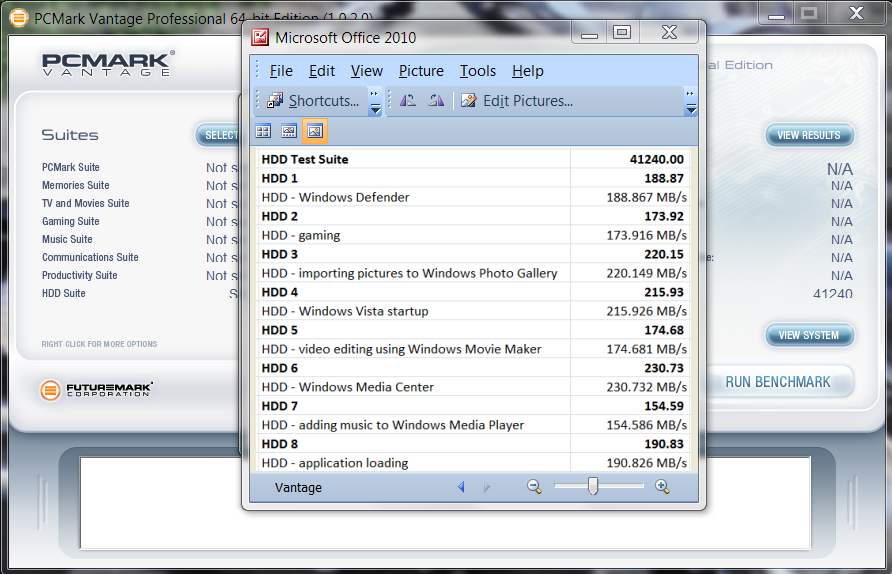Zoom in using the magnifier plus icon
This screenshot has height=574, width=892.
662,487
